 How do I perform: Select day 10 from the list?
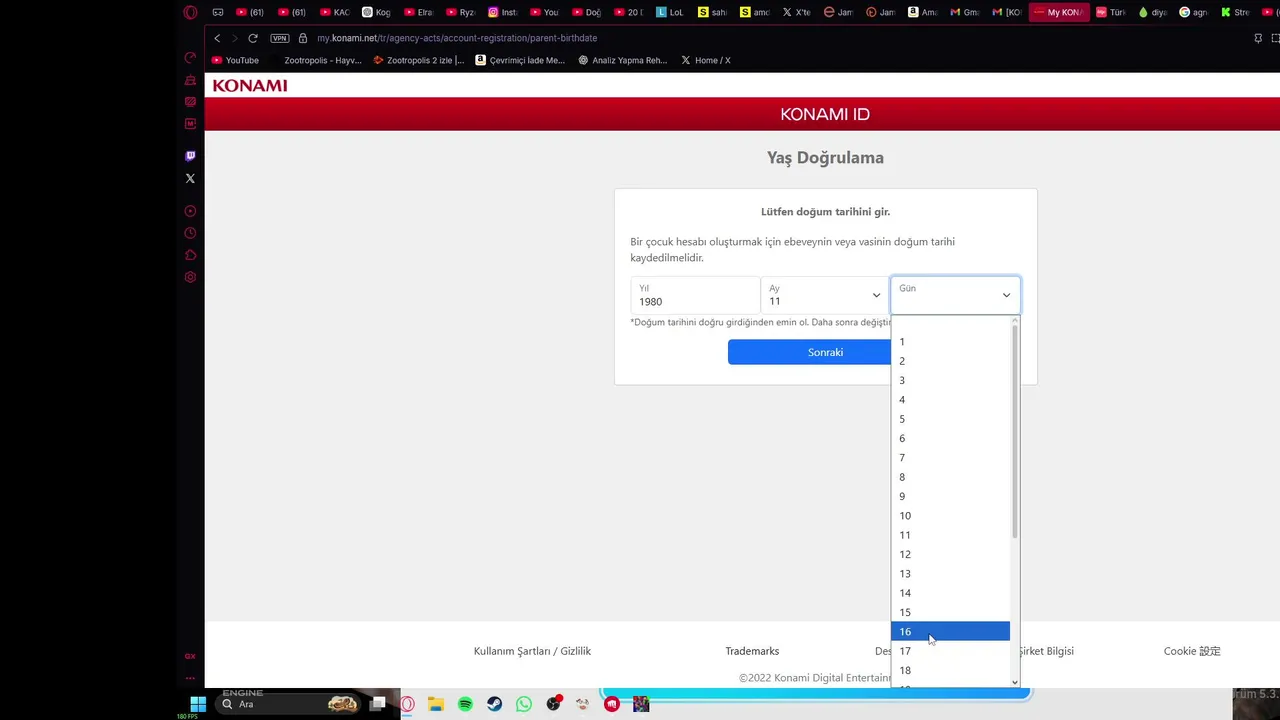point(950,515)
